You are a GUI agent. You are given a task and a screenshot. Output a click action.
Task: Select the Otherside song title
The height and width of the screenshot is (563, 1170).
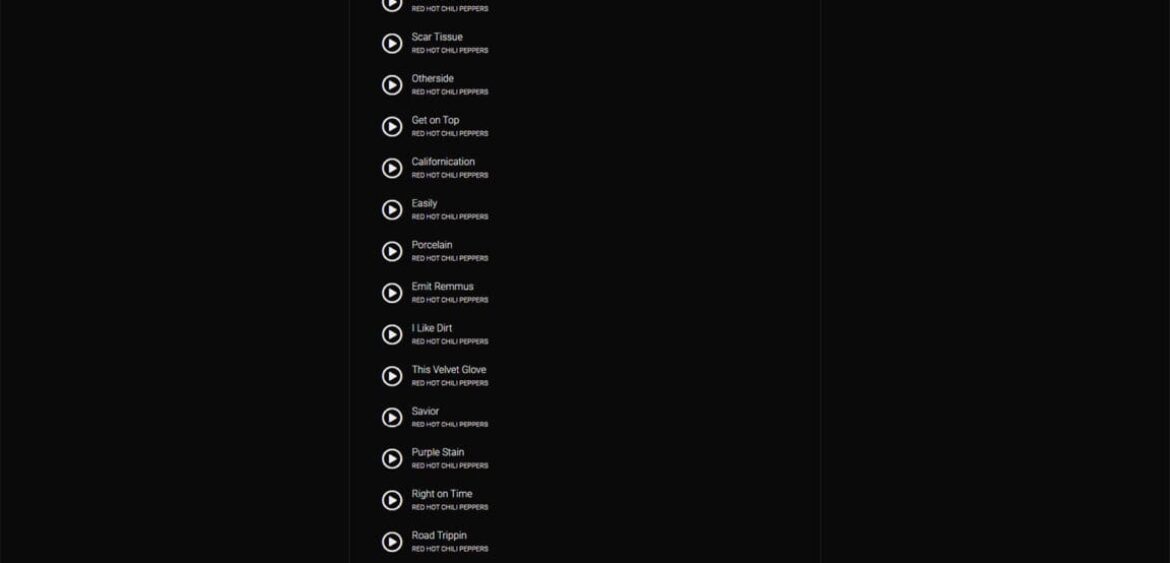pyautogui.click(x=432, y=78)
